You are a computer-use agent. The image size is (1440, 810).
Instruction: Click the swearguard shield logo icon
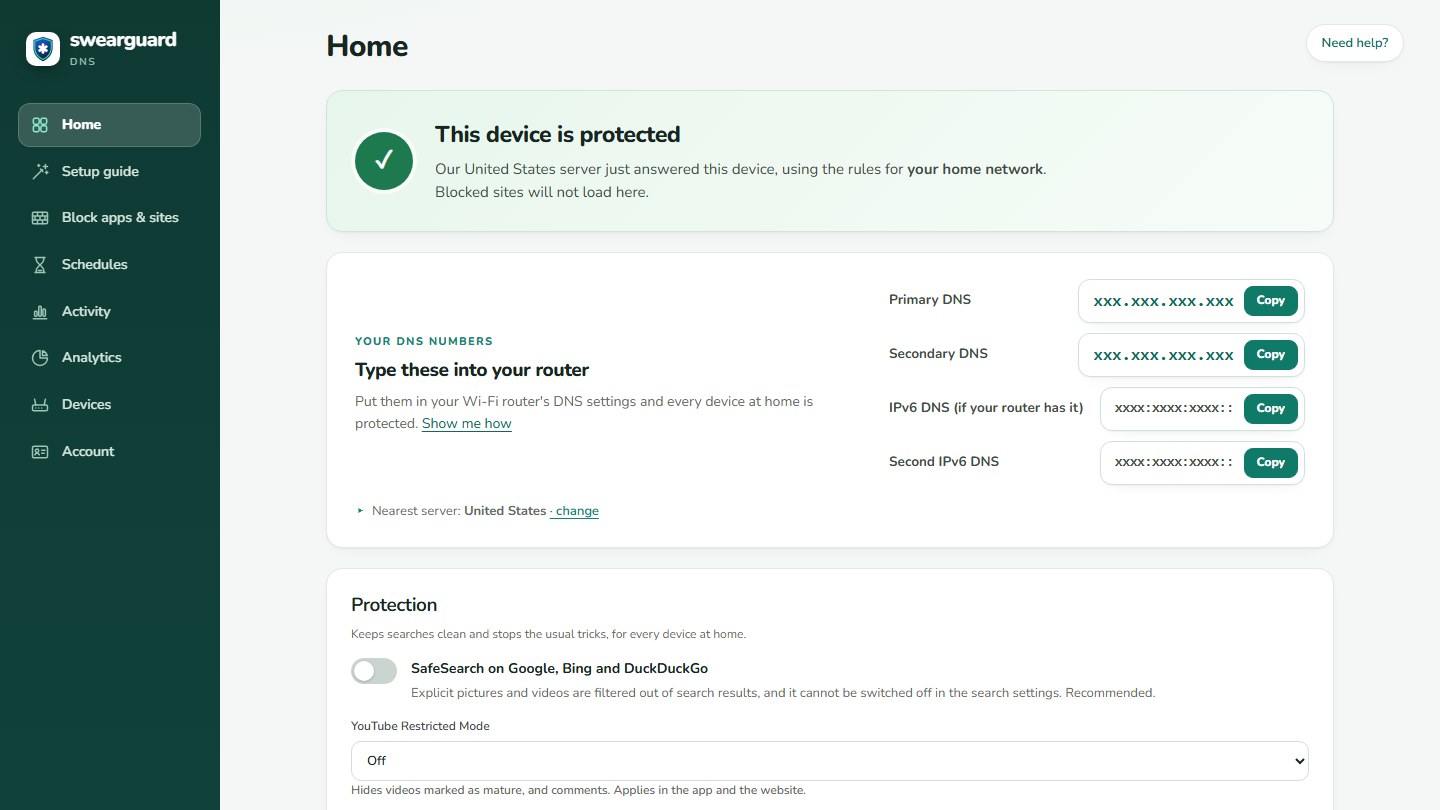pos(43,48)
